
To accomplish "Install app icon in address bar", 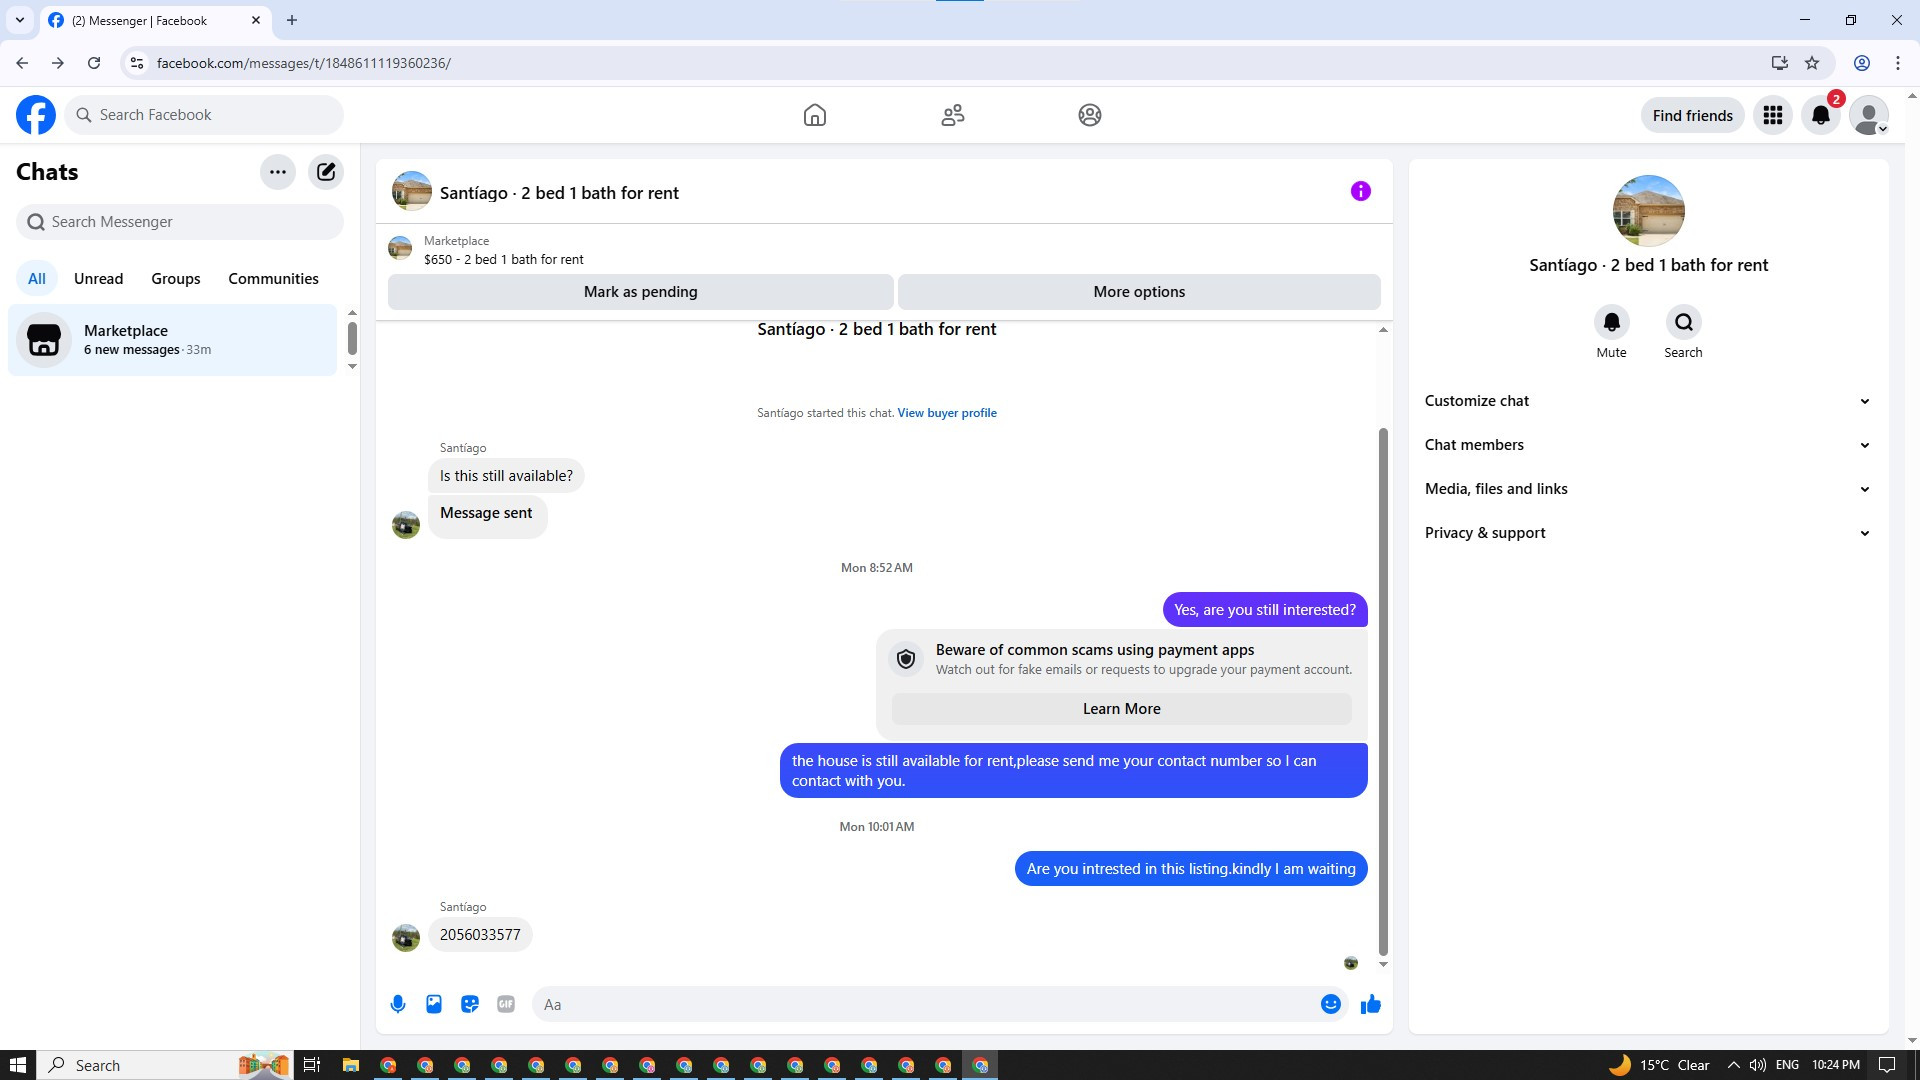I will point(1779,63).
